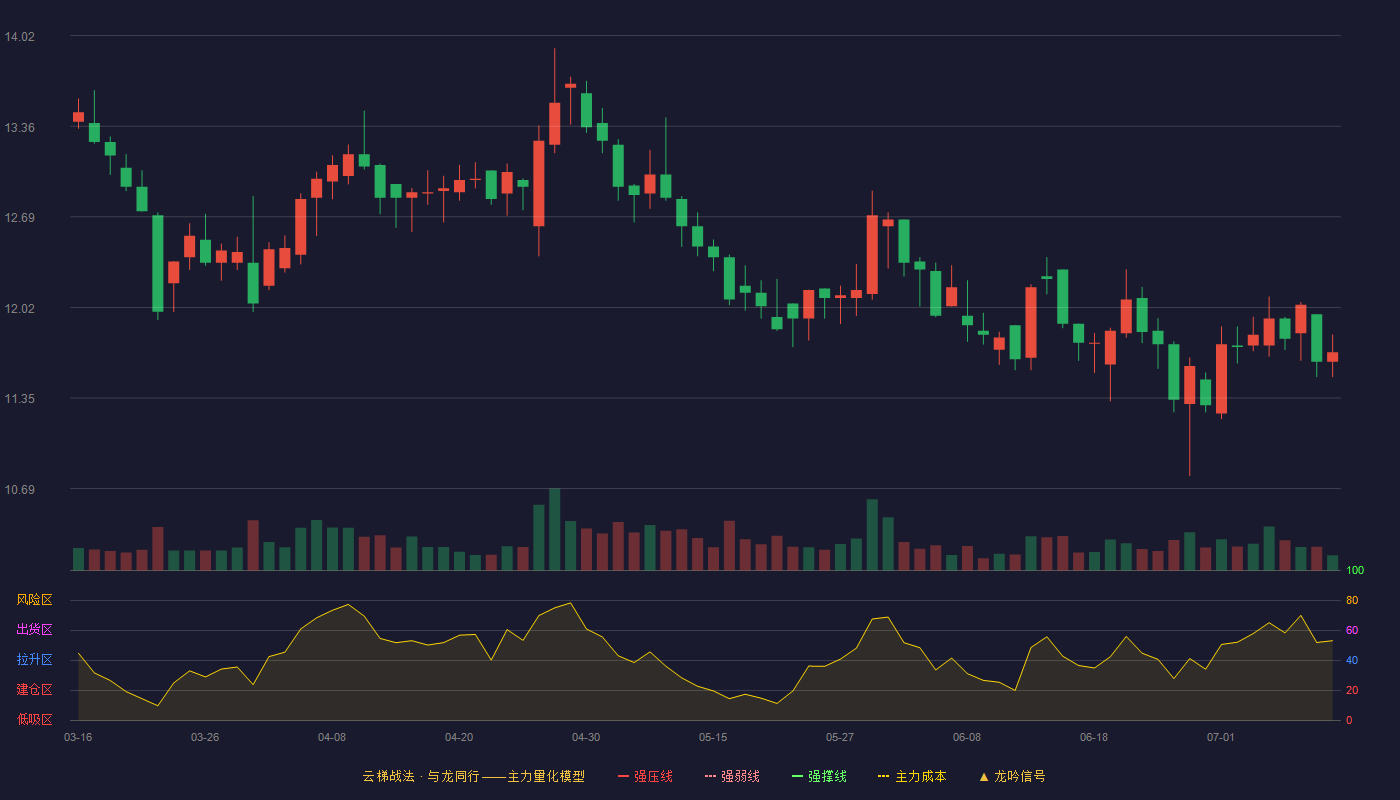
Task: Click the candle with the lowest lower wick
Action: pyautogui.click(x=1189, y=415)
